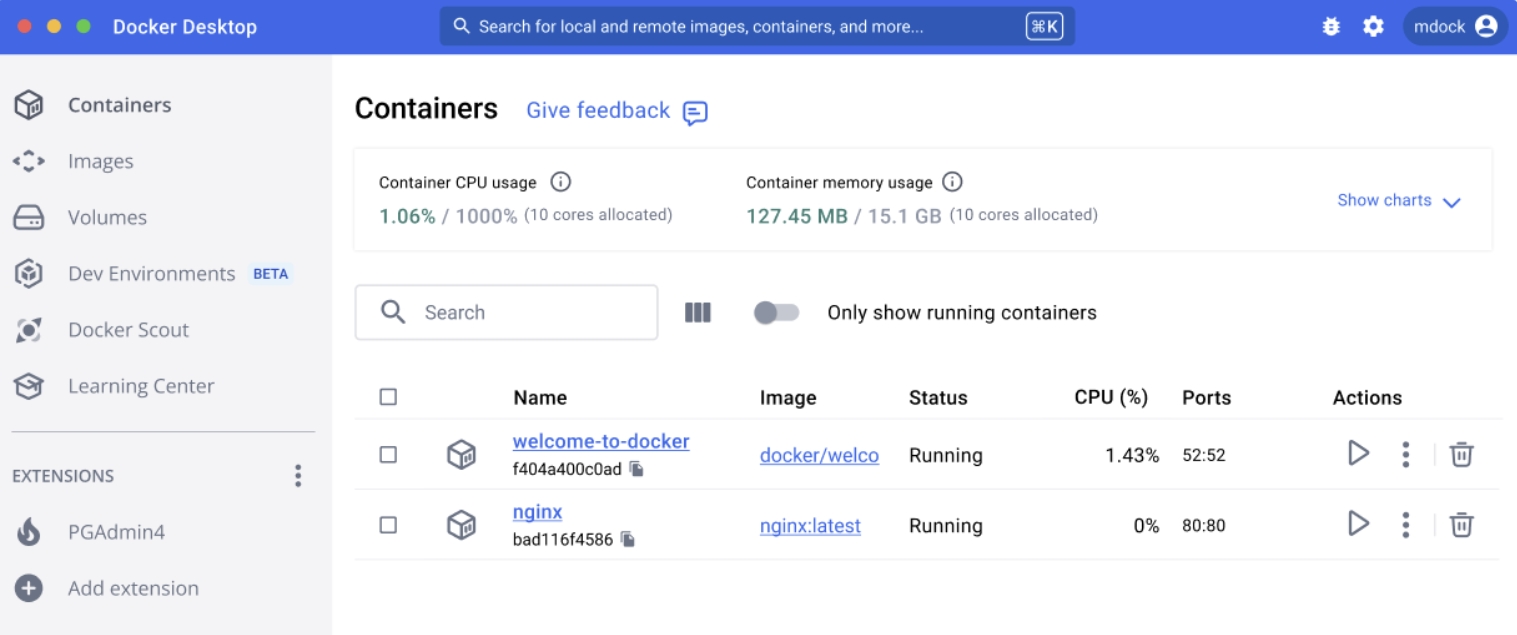Expand Show charts
Viewport: 1517px width, 635px height.
click(1399, 200)
